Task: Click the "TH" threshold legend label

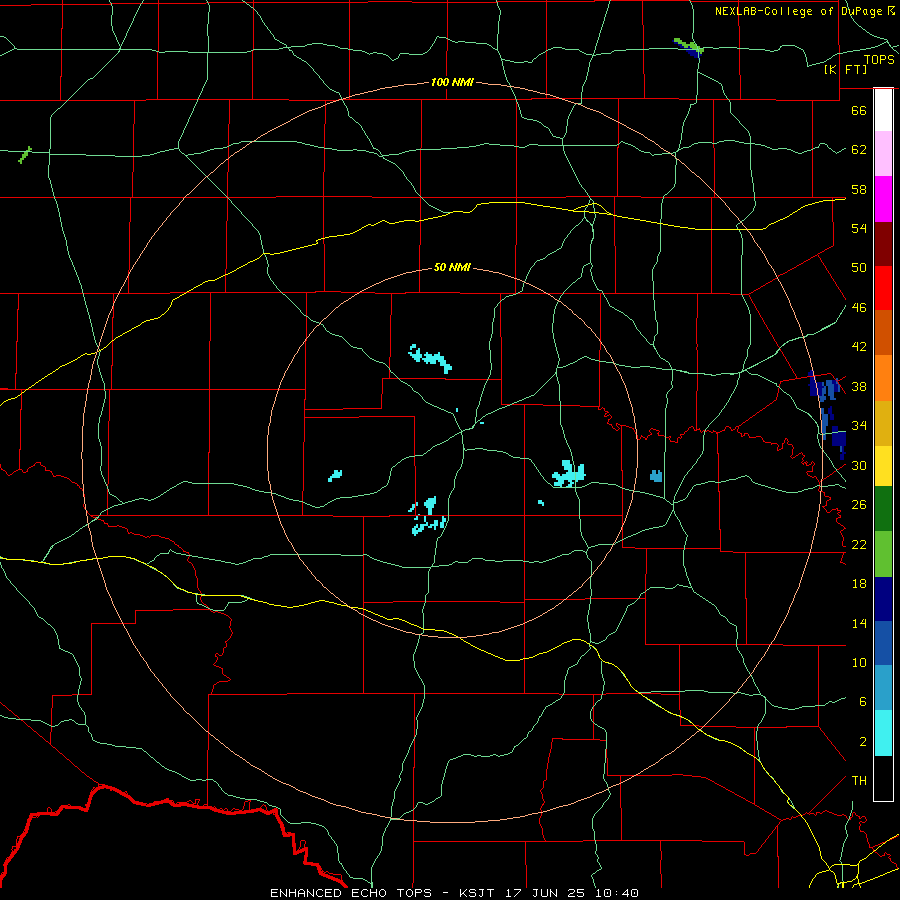Action: click(859, 780)
